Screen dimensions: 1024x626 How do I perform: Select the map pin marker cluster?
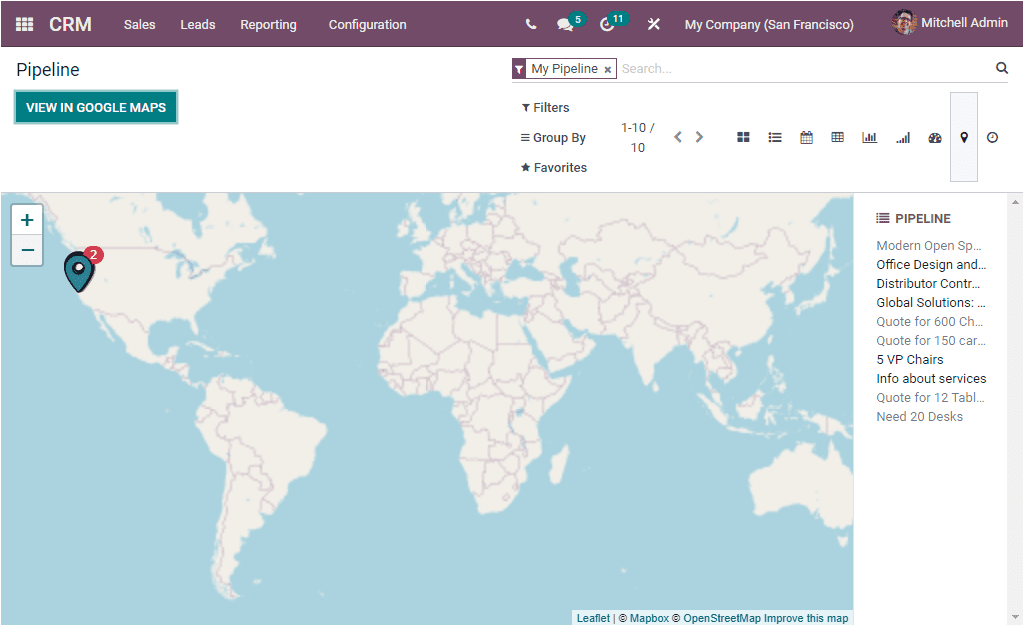(x=78, y=270)
